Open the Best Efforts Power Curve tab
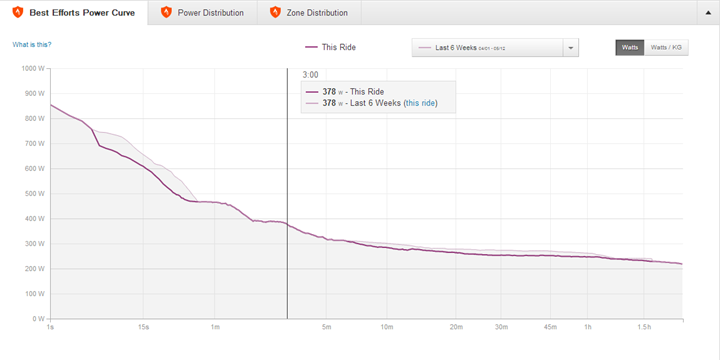The width and height of the screenshot is (720, 360). pyautogui.click(x=74, y=13)
